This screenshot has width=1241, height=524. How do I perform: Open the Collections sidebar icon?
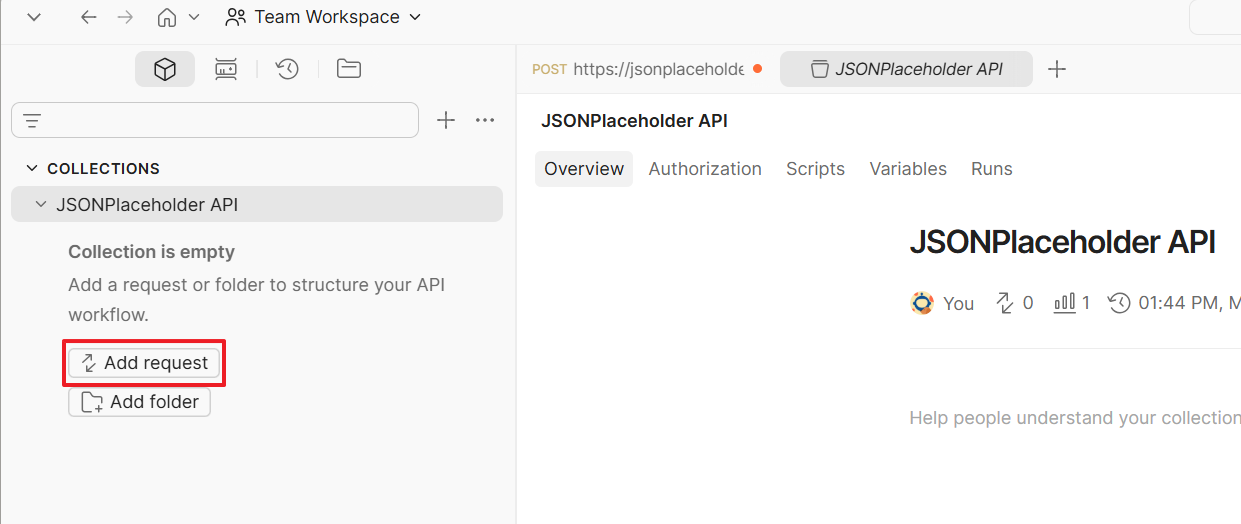165,69
